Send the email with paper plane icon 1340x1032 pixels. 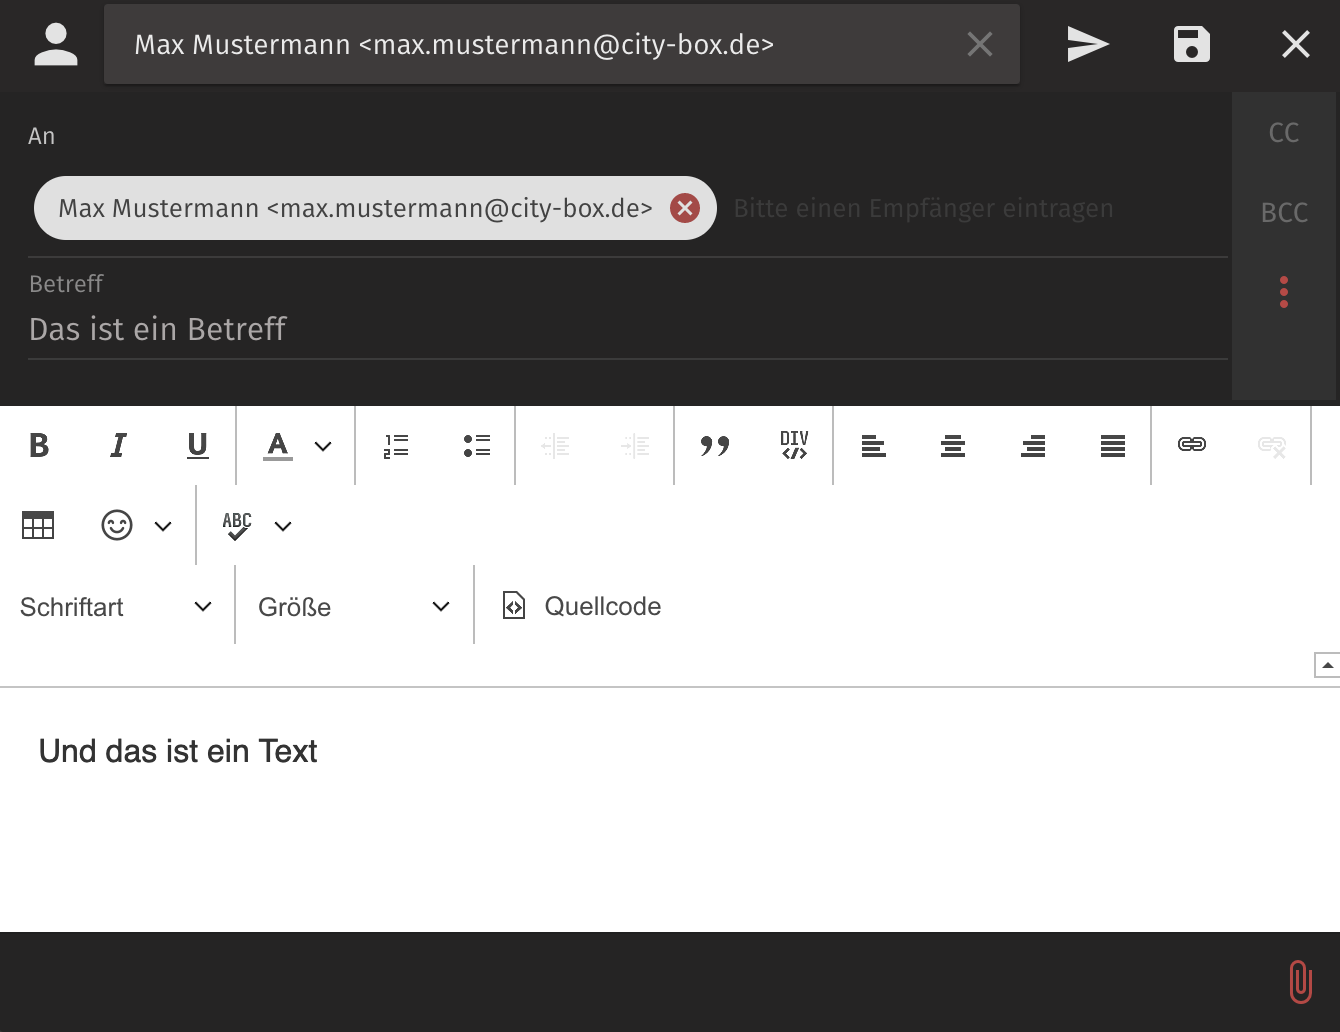pyautogui.click(x=1087, y=44)
